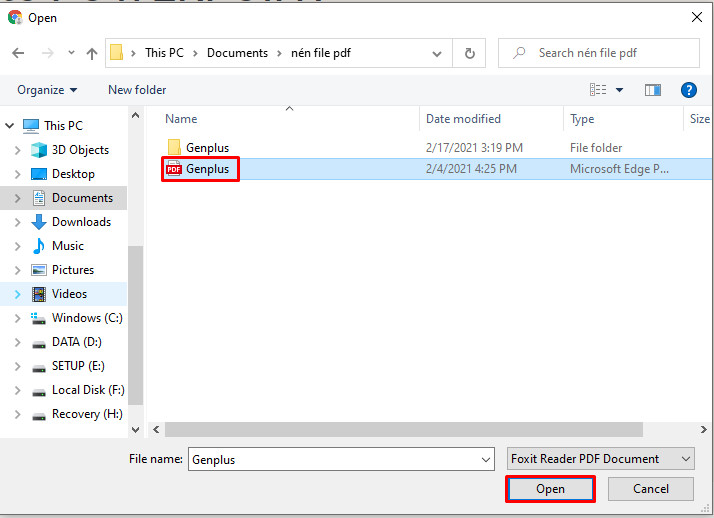Click horizontal scrollbar right arrow

click(704, 429)
